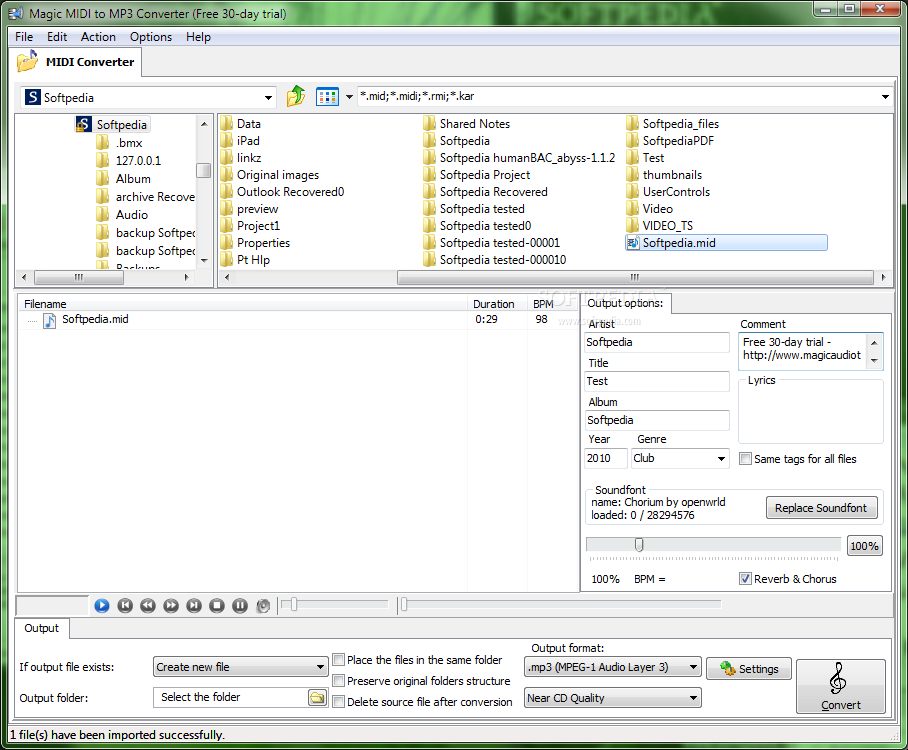The height and width of the screenshot is (750, 908).
Task: Pause playback with the Pause icon
Action: 240,606
